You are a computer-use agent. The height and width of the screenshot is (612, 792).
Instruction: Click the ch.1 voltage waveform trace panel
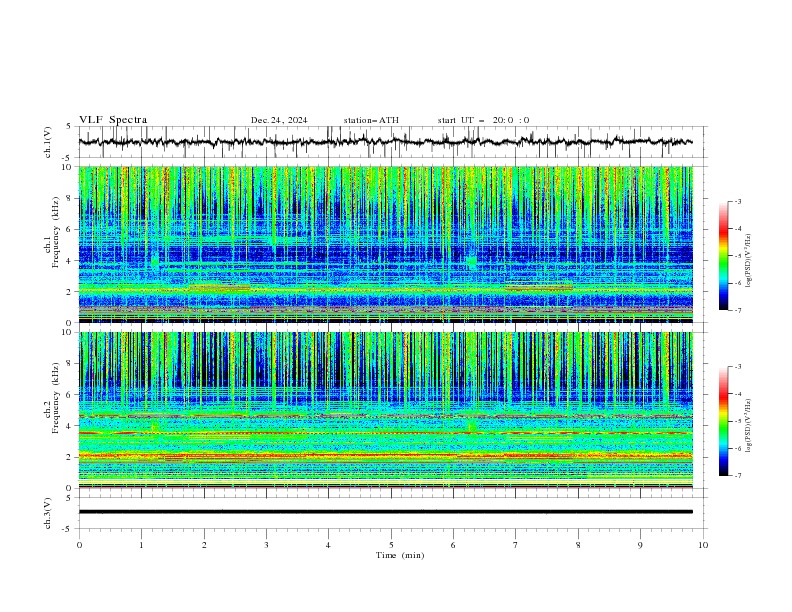coord(393,142)
